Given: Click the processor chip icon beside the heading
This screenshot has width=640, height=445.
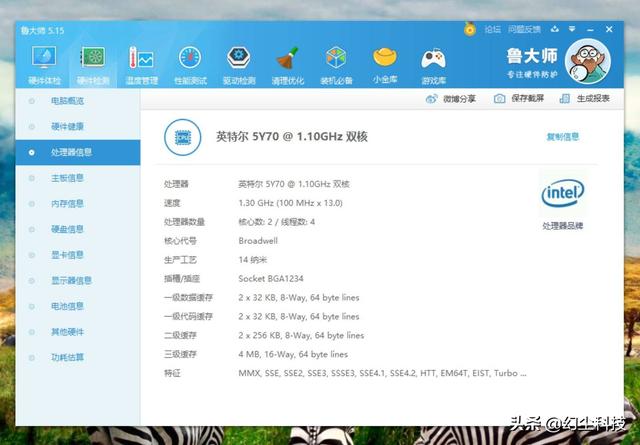Looking at the screenshot, I should pos(182,137).
